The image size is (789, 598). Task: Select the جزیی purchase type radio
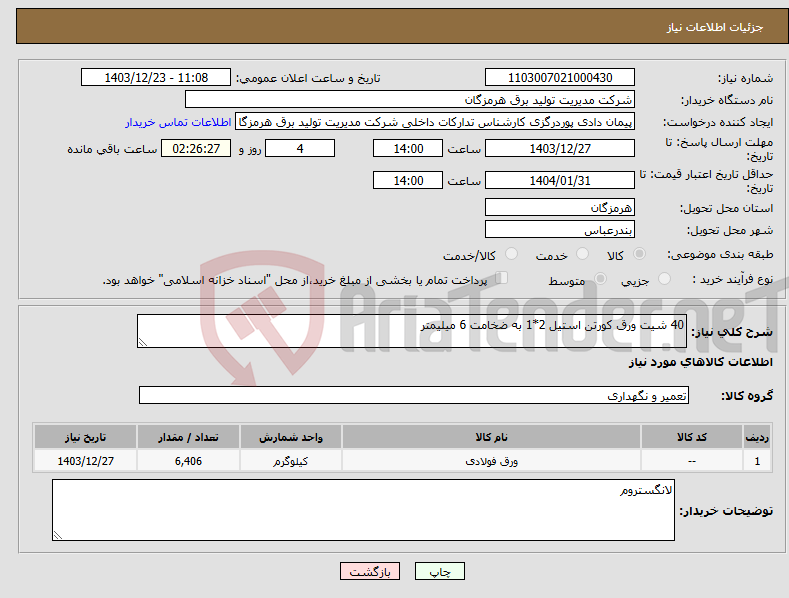click(664, 278)
